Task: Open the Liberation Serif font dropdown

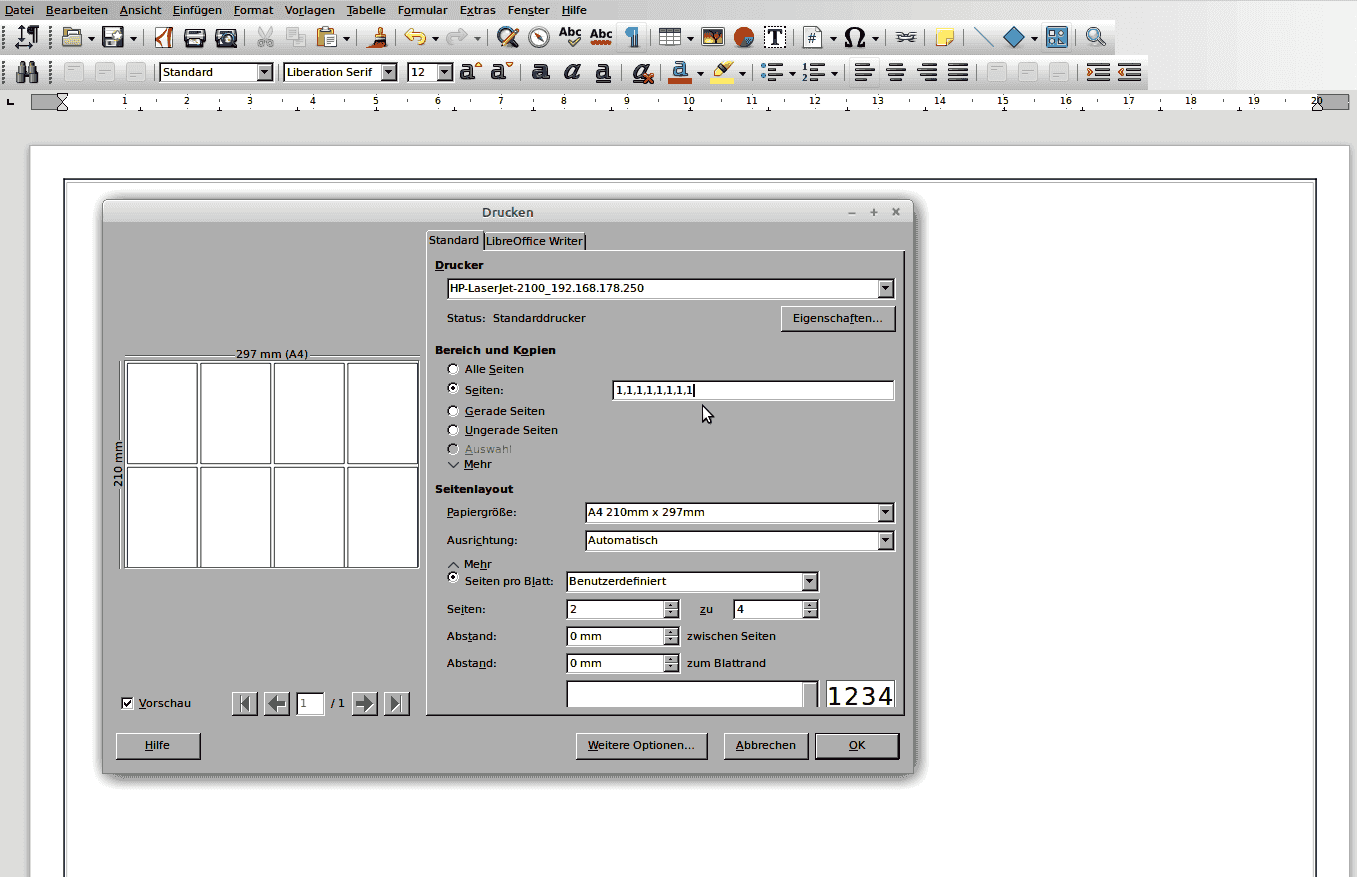Action: click(389, 72)
